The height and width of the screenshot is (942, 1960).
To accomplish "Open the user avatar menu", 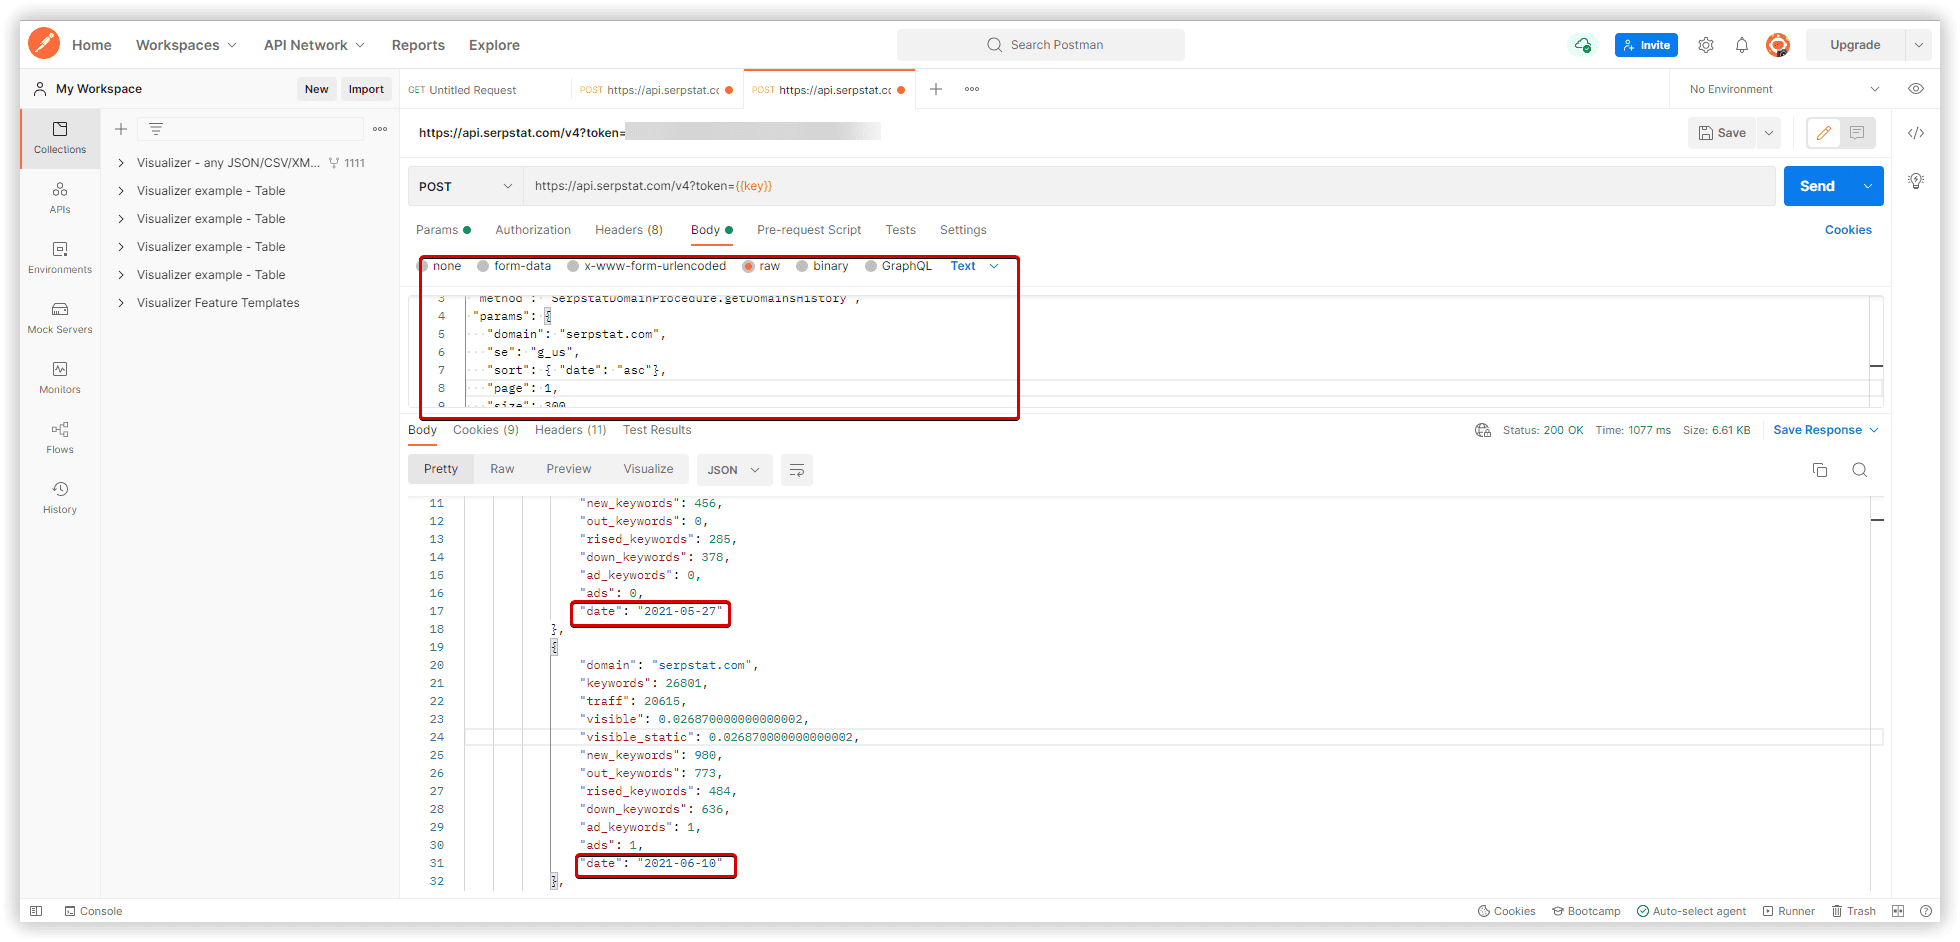I will pyautogui.click(x=1778, y=45).
